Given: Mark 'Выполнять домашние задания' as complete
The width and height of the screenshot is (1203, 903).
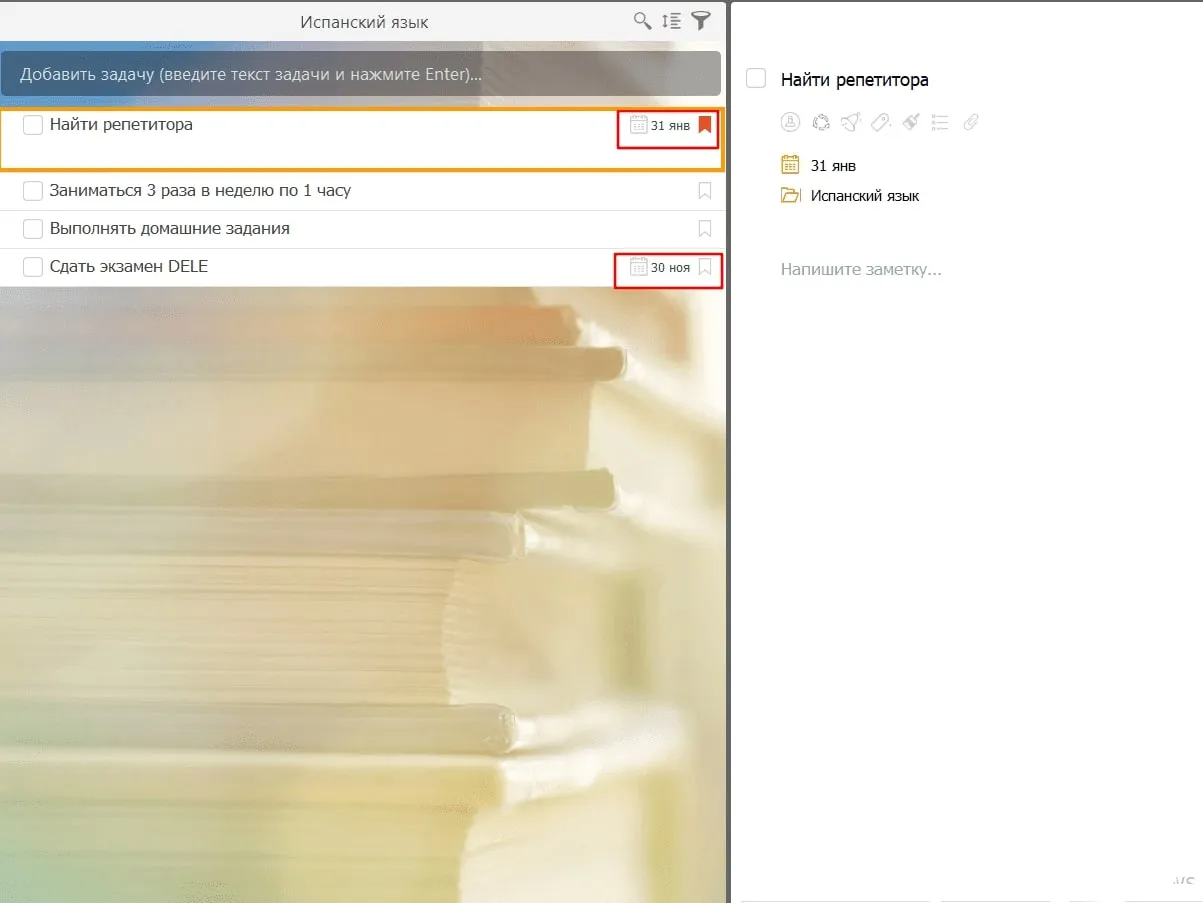Looking at the screenshot, I should pyautogui.click(x=33, y=229).
